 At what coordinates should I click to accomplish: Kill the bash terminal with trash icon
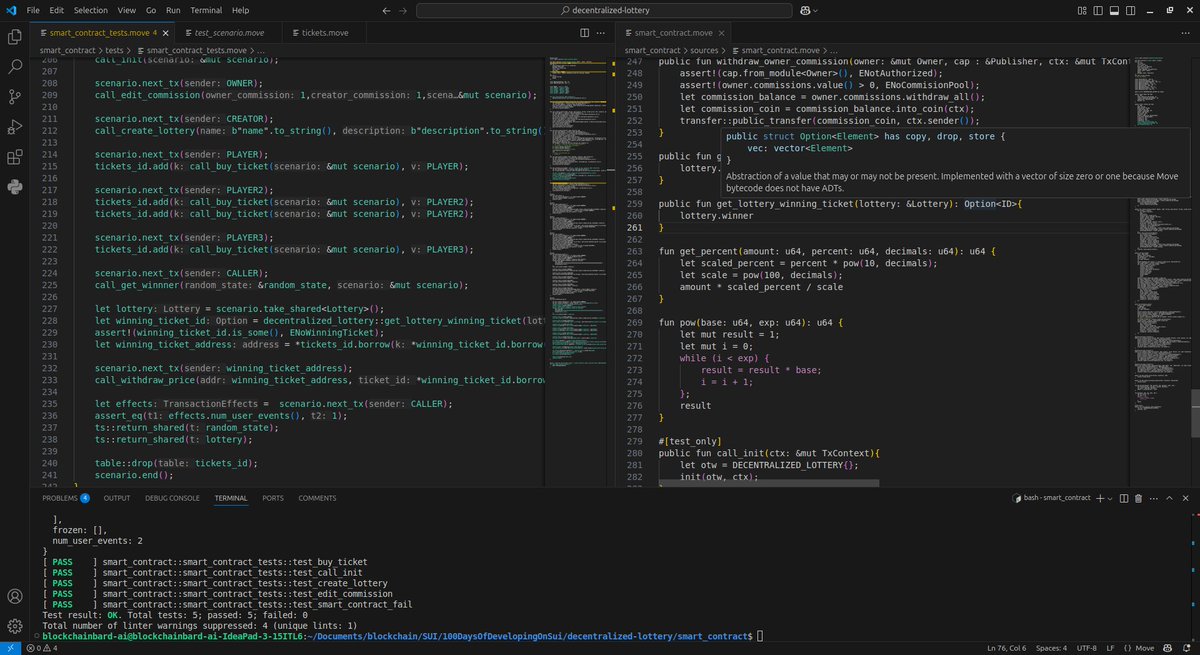pos(1139,497)
